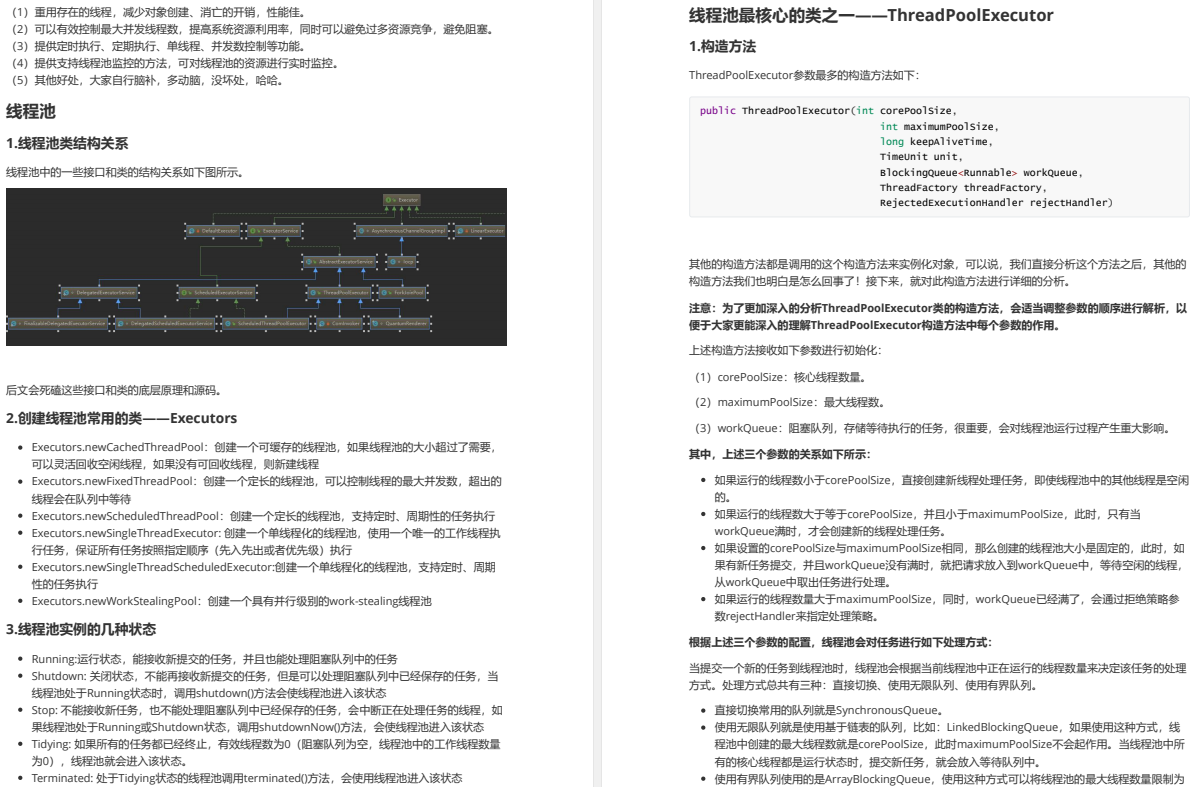Click bullet 如果运行的线程数量大于maximumPoolSize
Image resolution: width=1190 pixels, height=787 pixels.
[947, 607]
